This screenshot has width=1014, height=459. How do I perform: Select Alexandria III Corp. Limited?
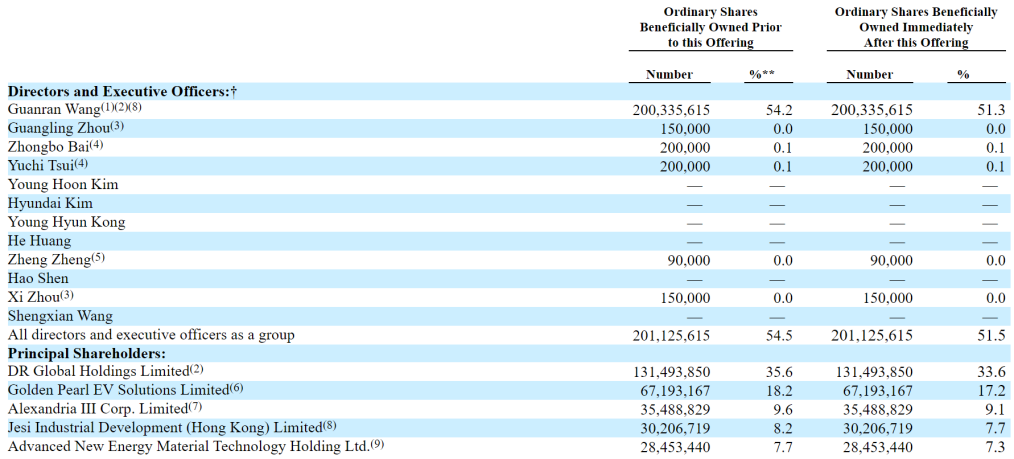tap(98, 409)
